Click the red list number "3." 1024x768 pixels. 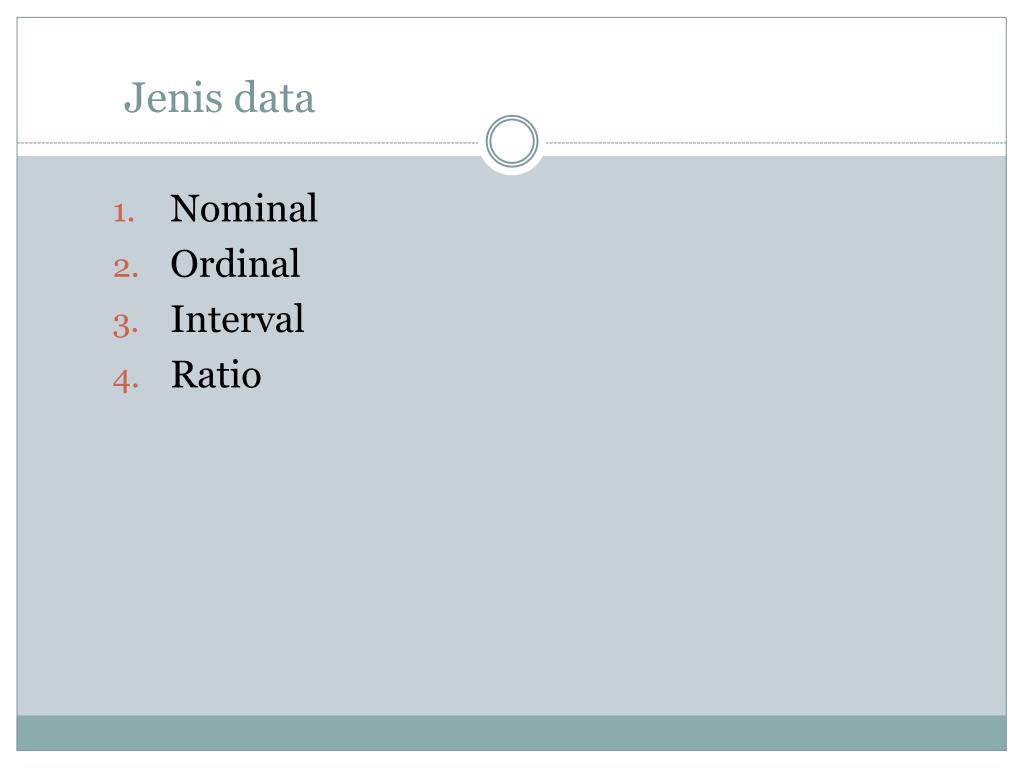click(125, 325)
